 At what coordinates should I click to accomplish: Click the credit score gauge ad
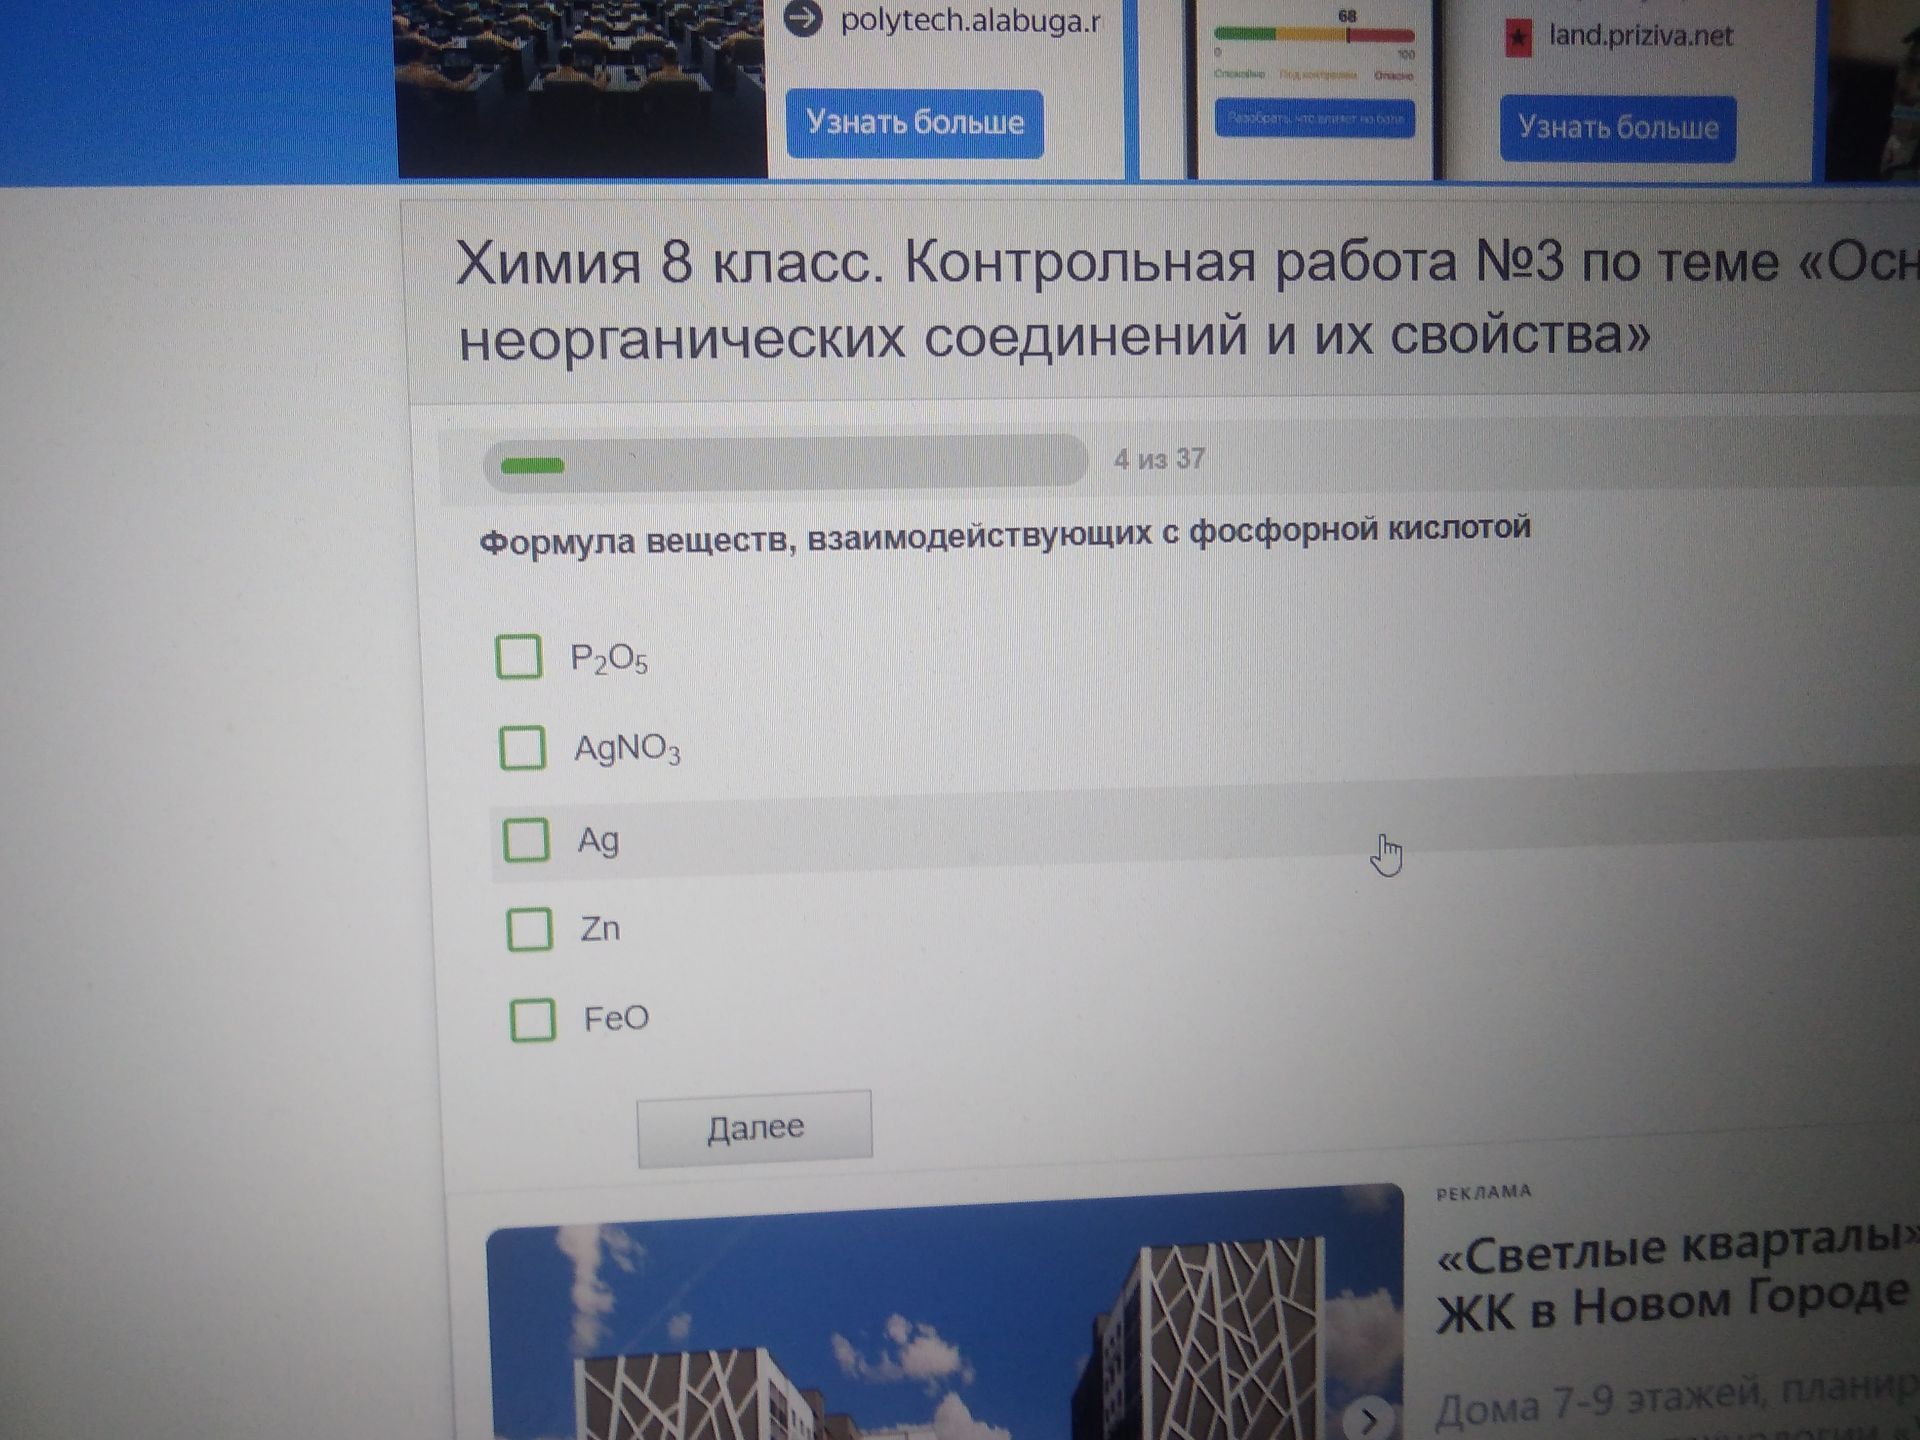(1314, 85)
